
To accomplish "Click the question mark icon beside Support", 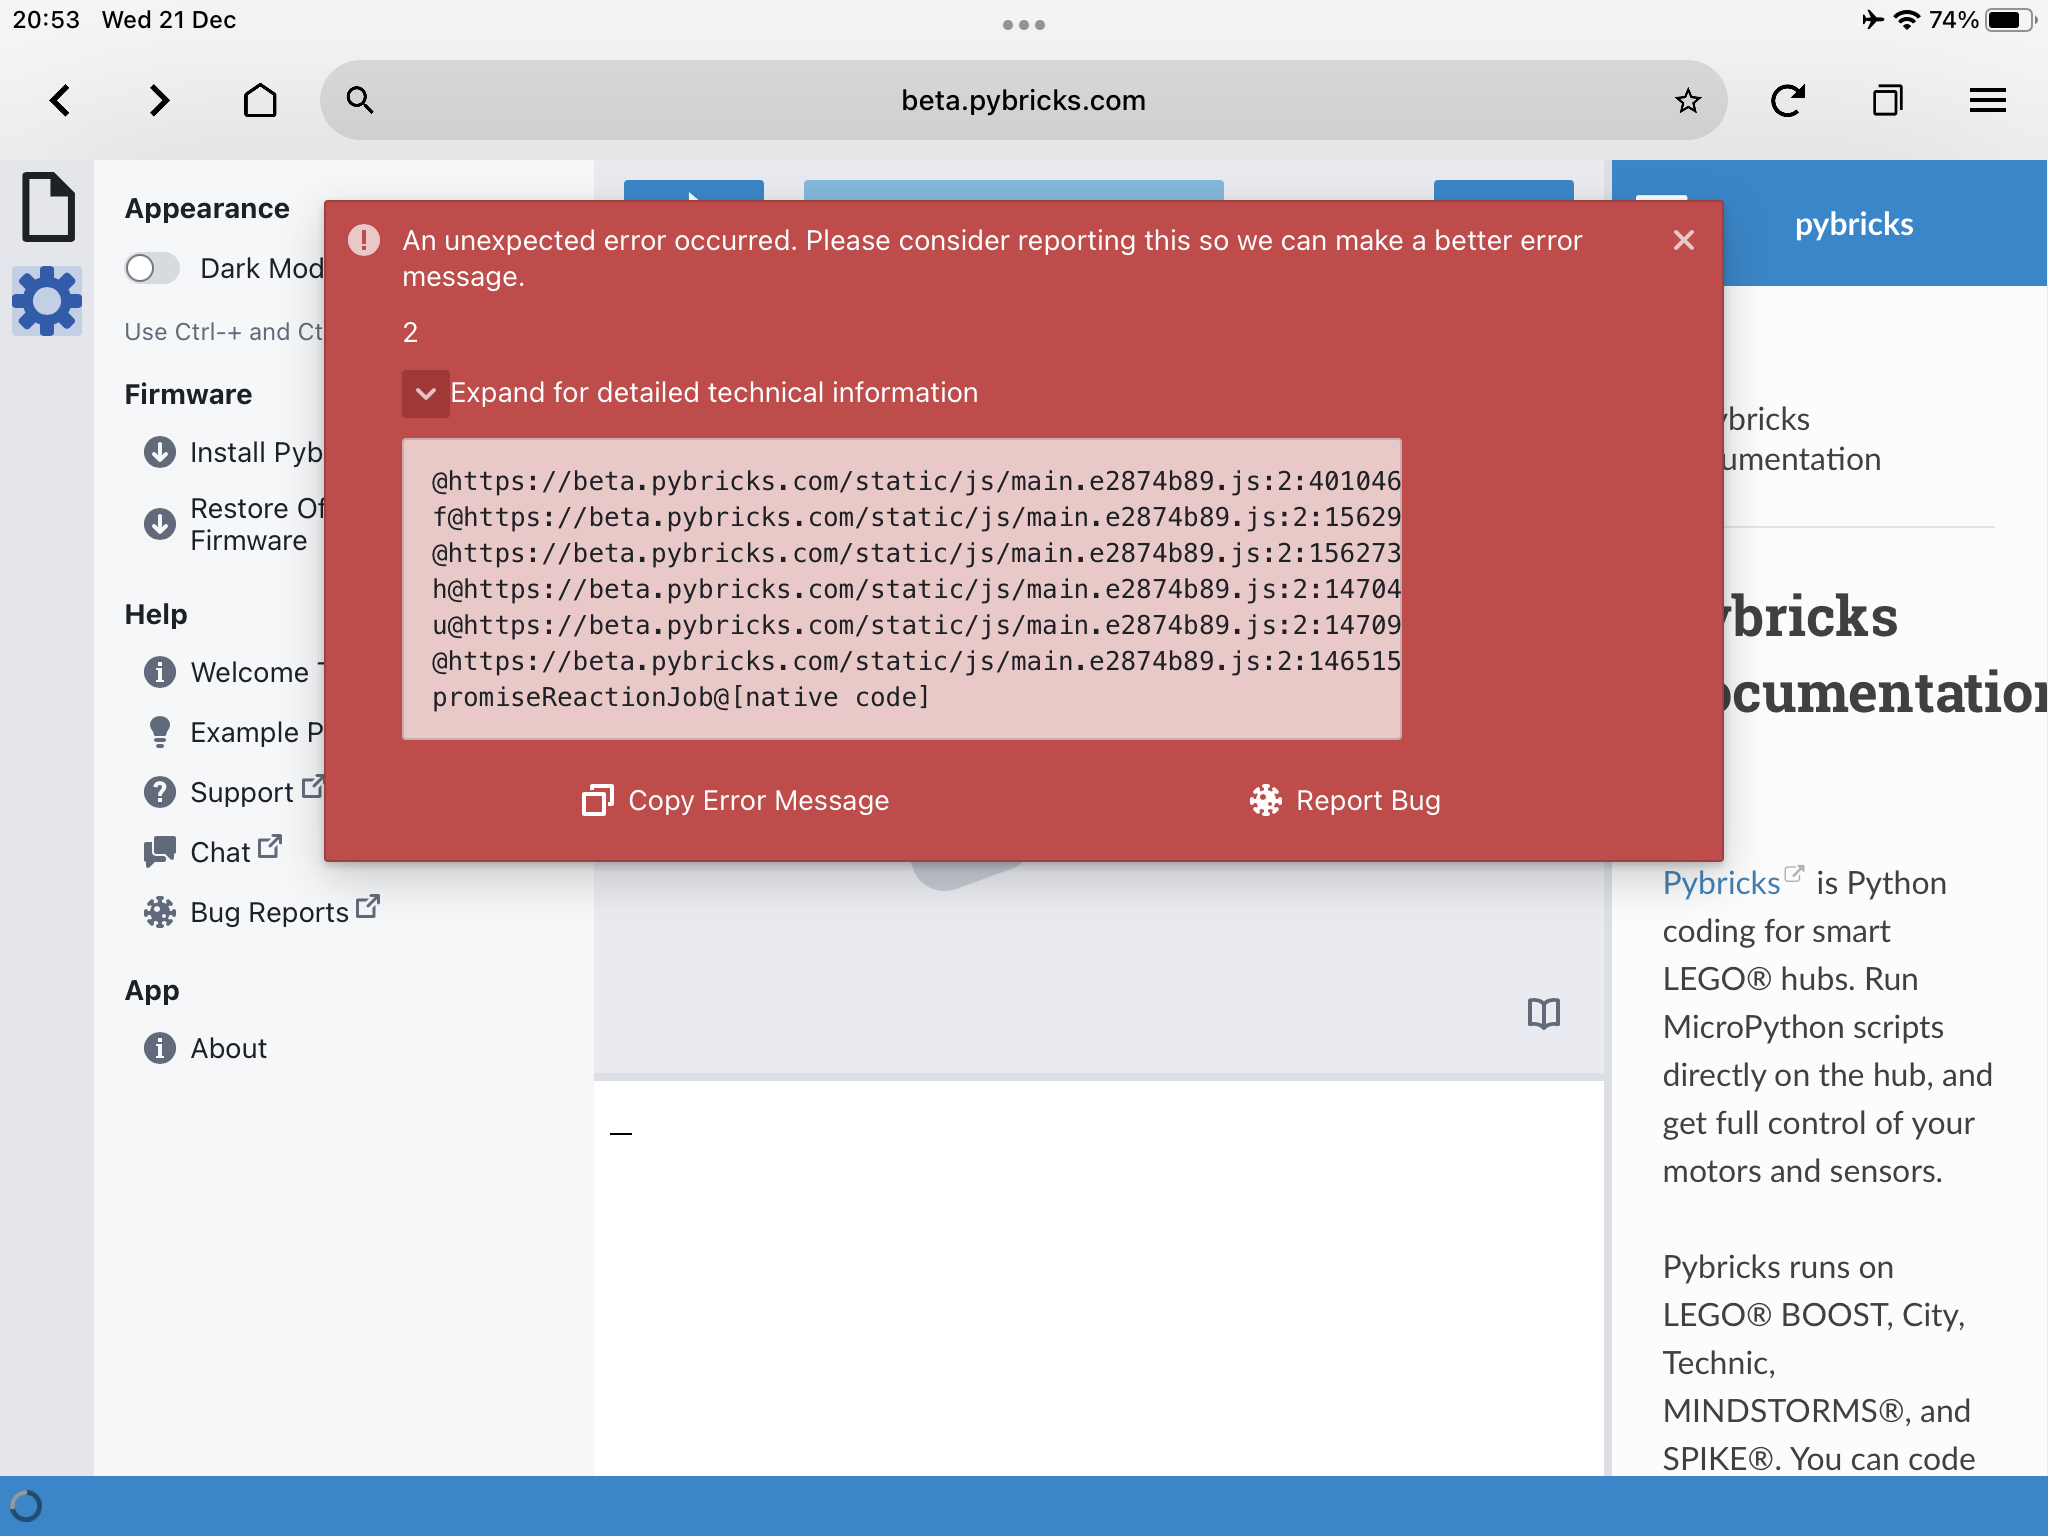I will point(160,792).
